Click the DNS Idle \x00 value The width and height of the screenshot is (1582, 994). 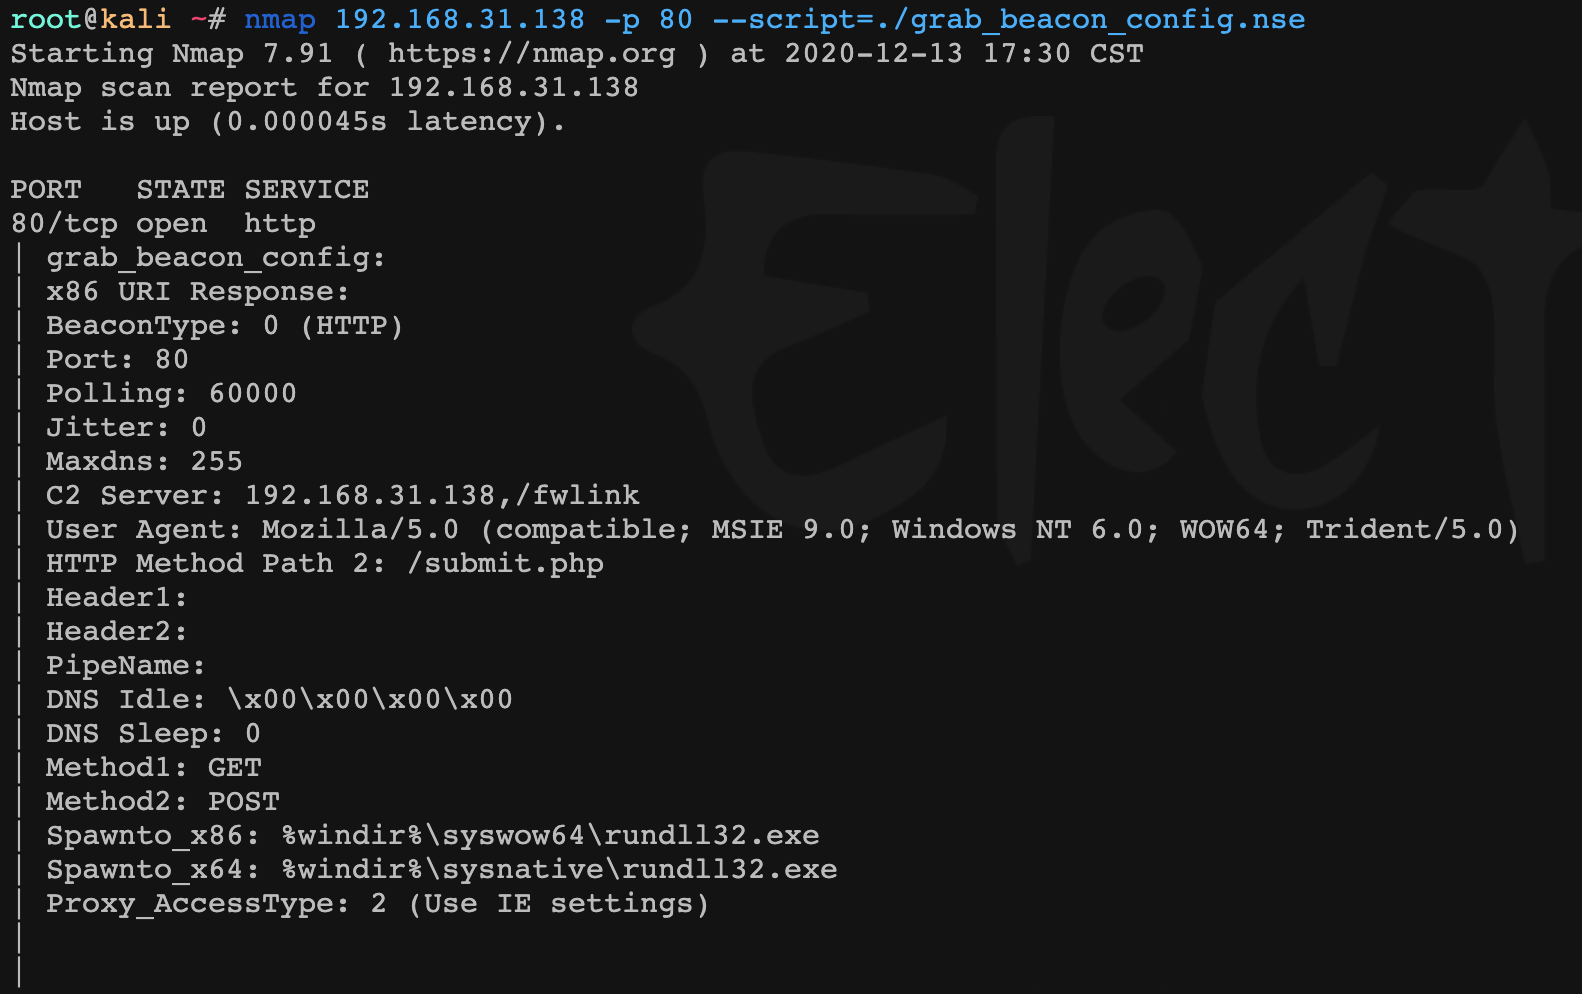click(x=370, y=699)
